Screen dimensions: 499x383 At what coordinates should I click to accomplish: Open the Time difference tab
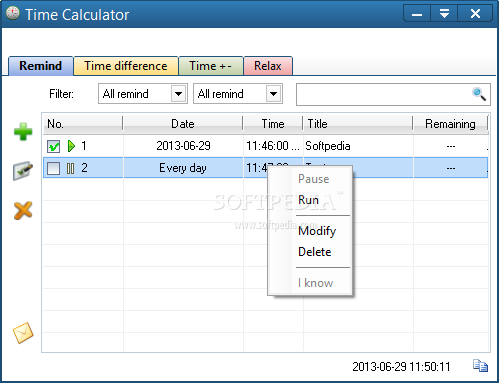(x=126, y=66)
